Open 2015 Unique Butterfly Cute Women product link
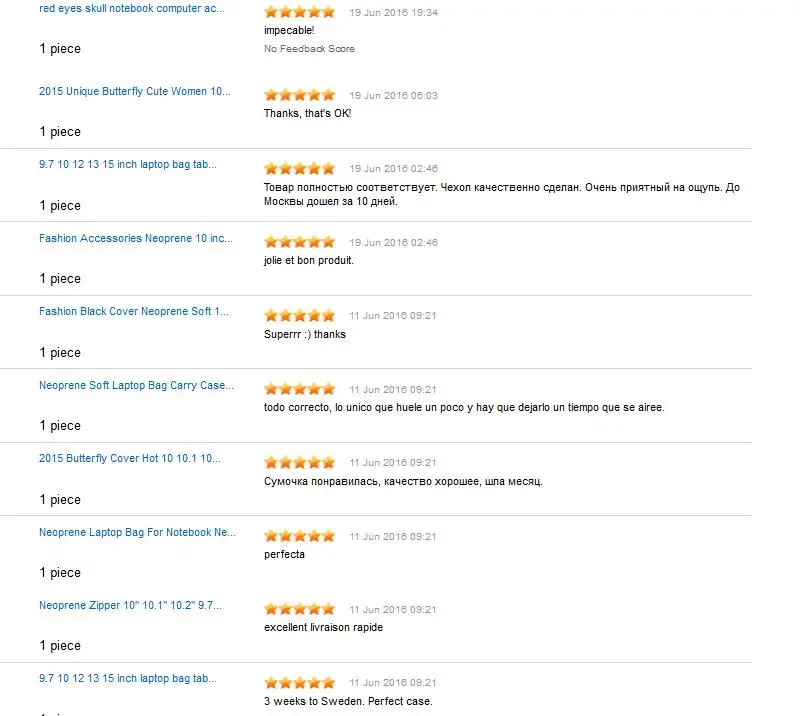The width and height of the screenshot is (800, 716). click(135, 91)
